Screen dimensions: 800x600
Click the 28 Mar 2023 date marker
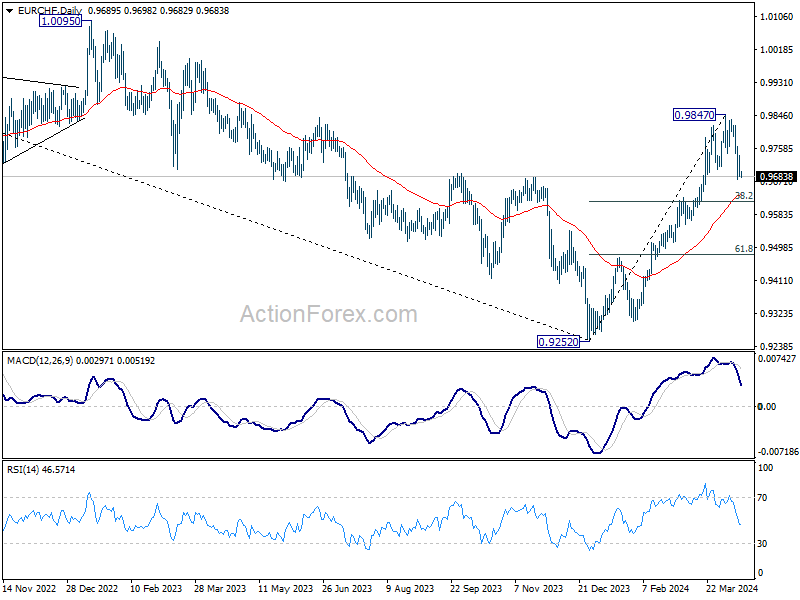coord(220,588)
